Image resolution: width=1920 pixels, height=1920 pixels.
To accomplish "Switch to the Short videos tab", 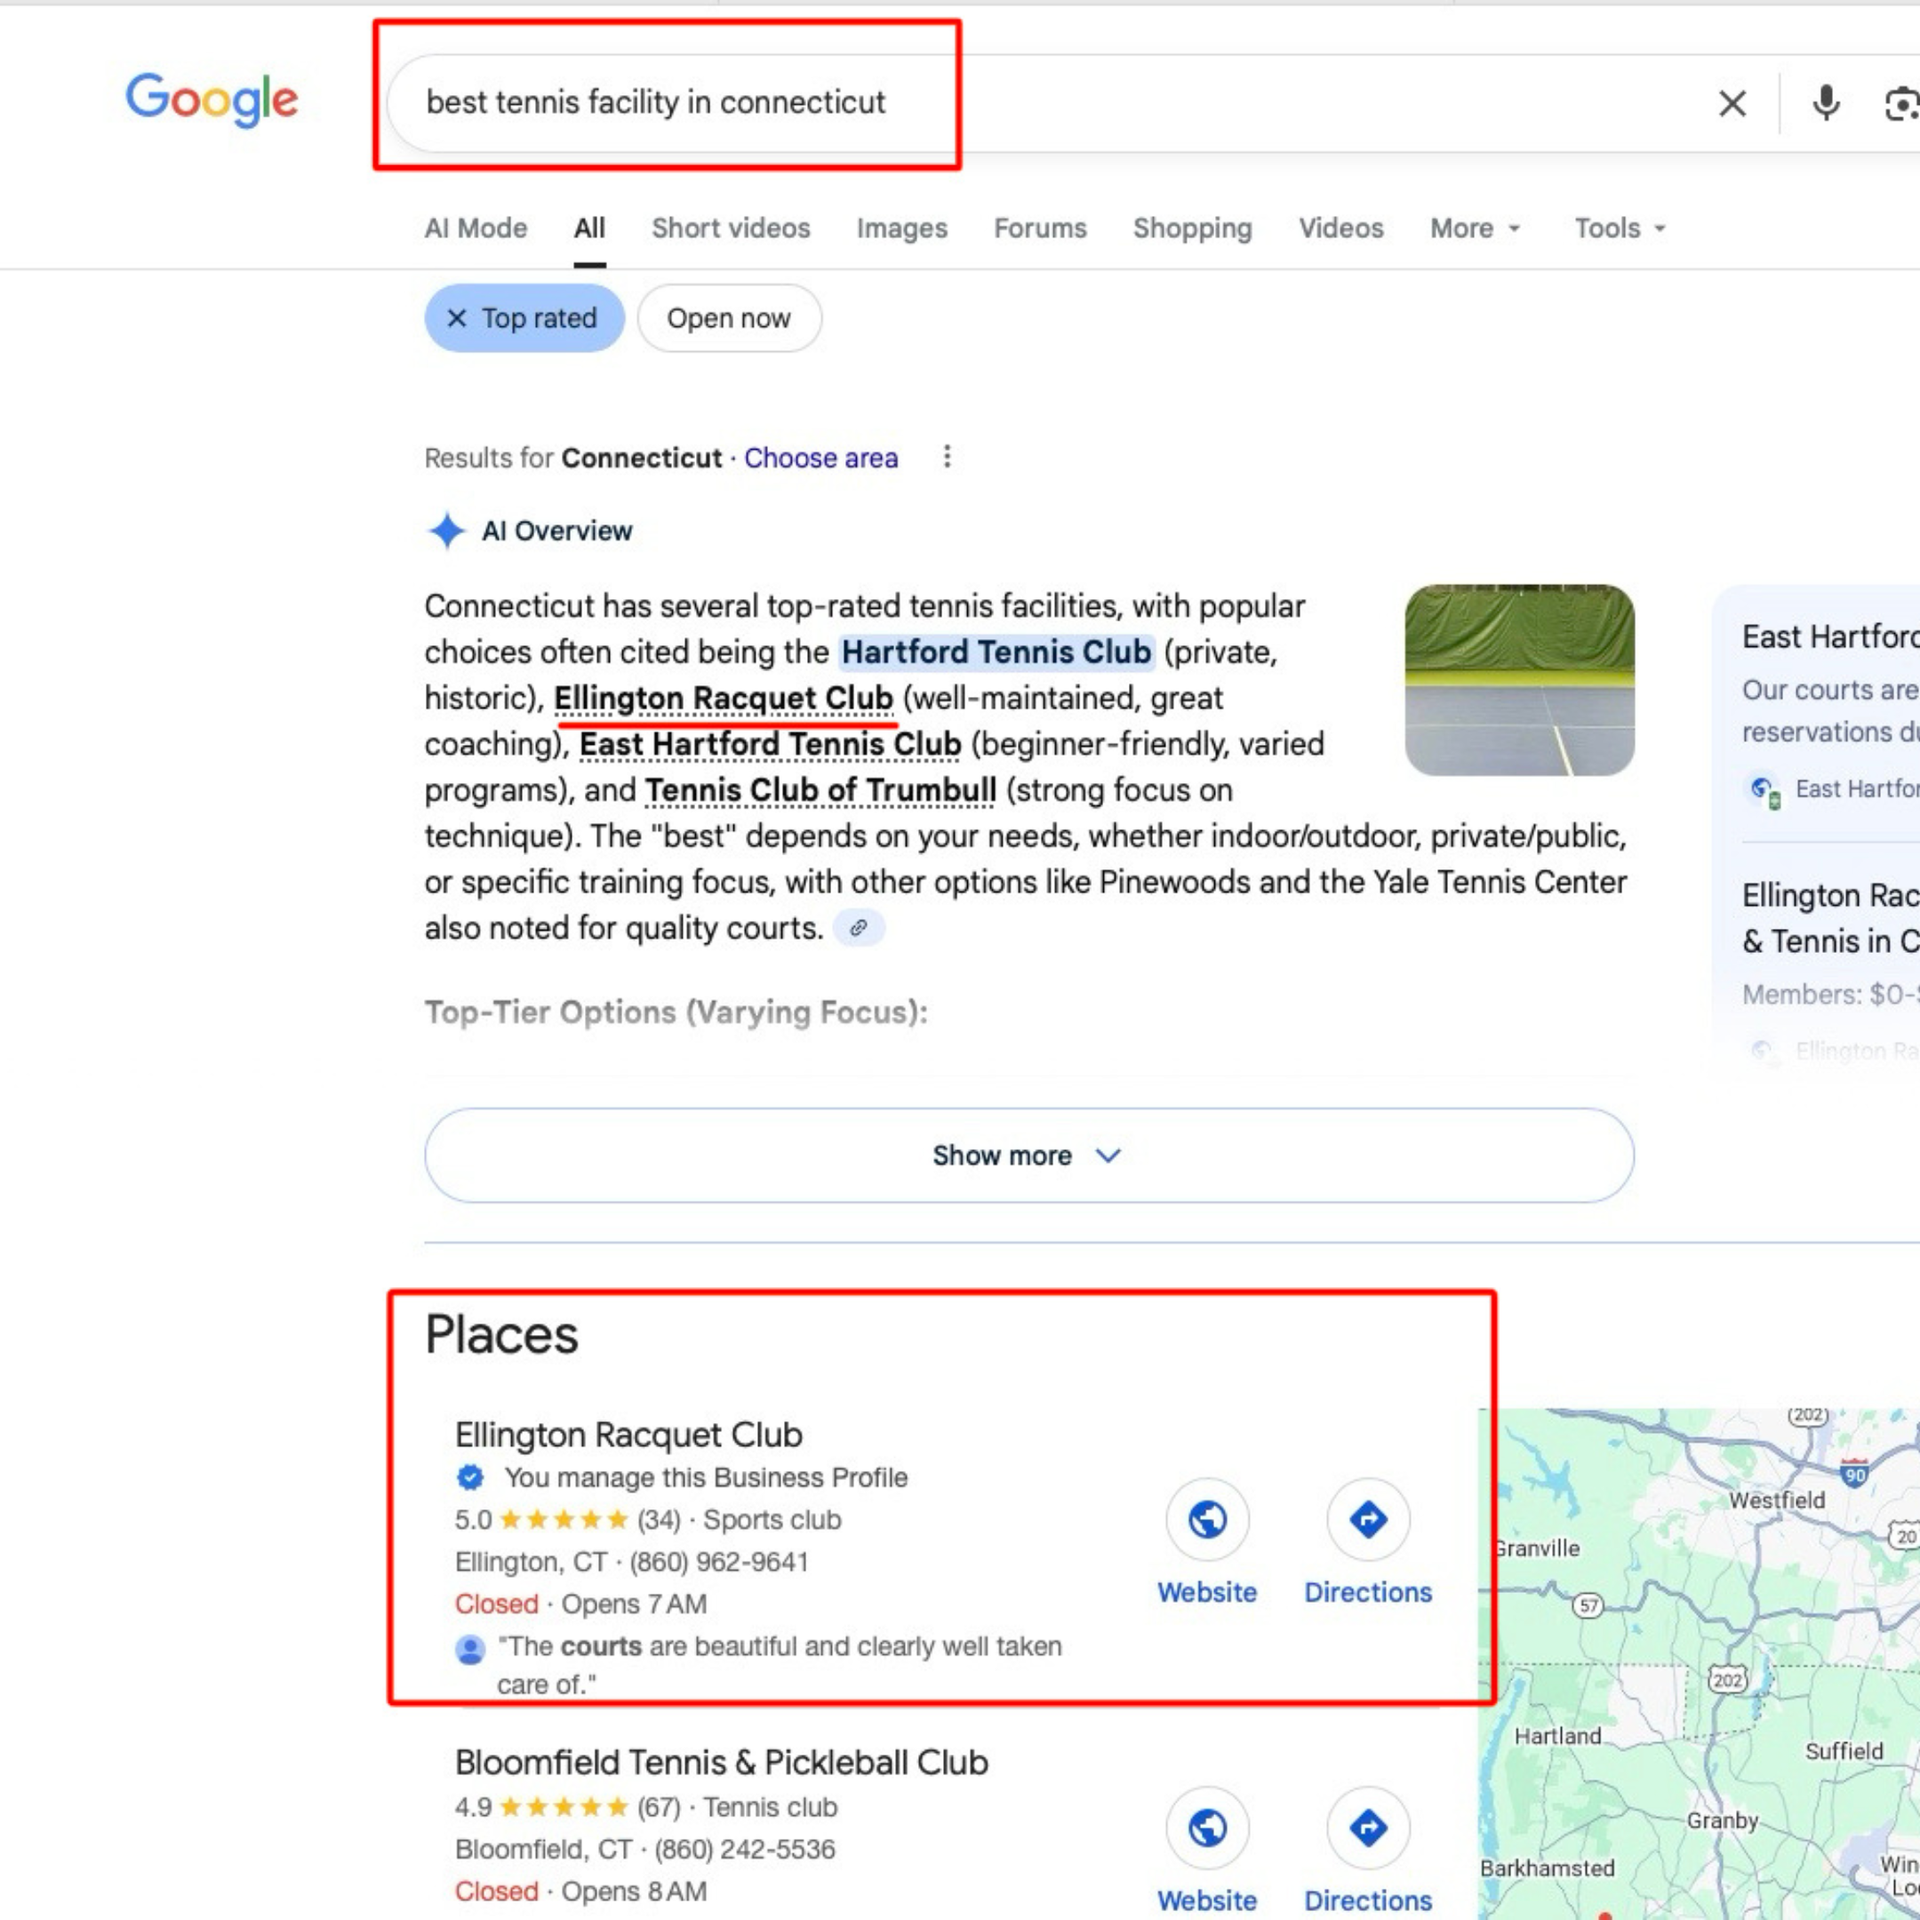I will click(x=731, y=228).
